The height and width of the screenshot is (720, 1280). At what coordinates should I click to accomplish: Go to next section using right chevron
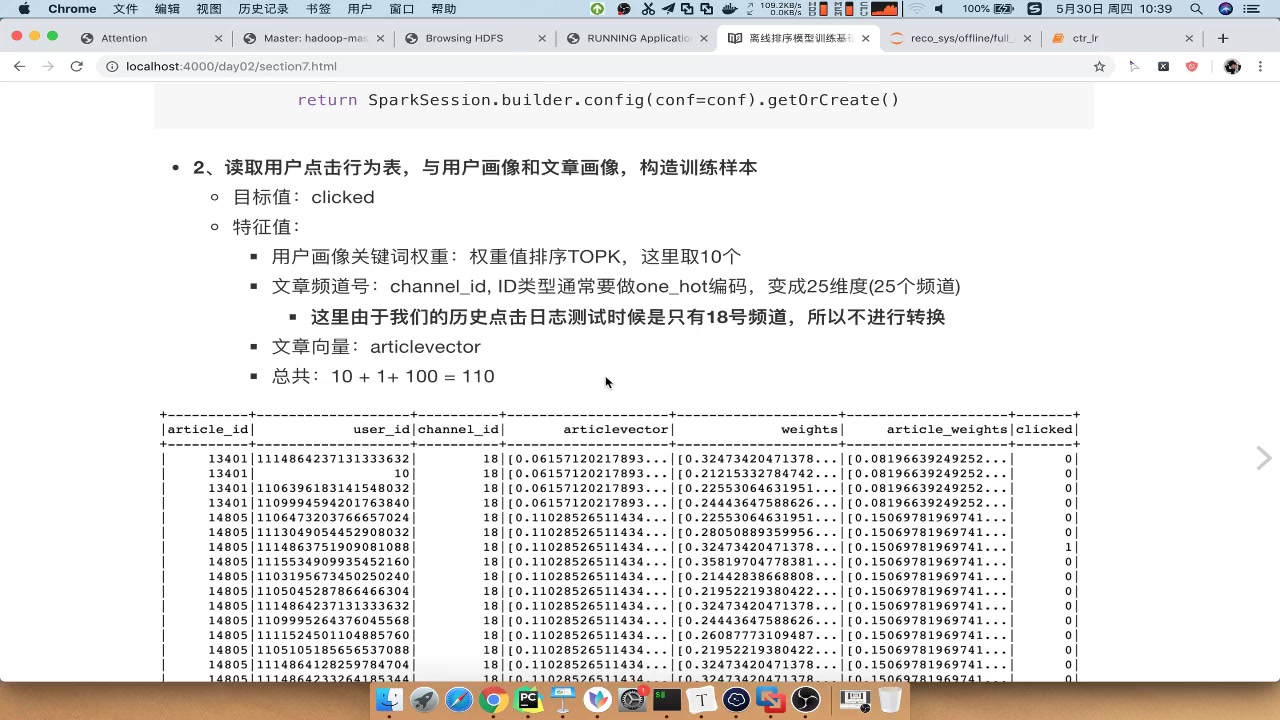(1264, 458)
